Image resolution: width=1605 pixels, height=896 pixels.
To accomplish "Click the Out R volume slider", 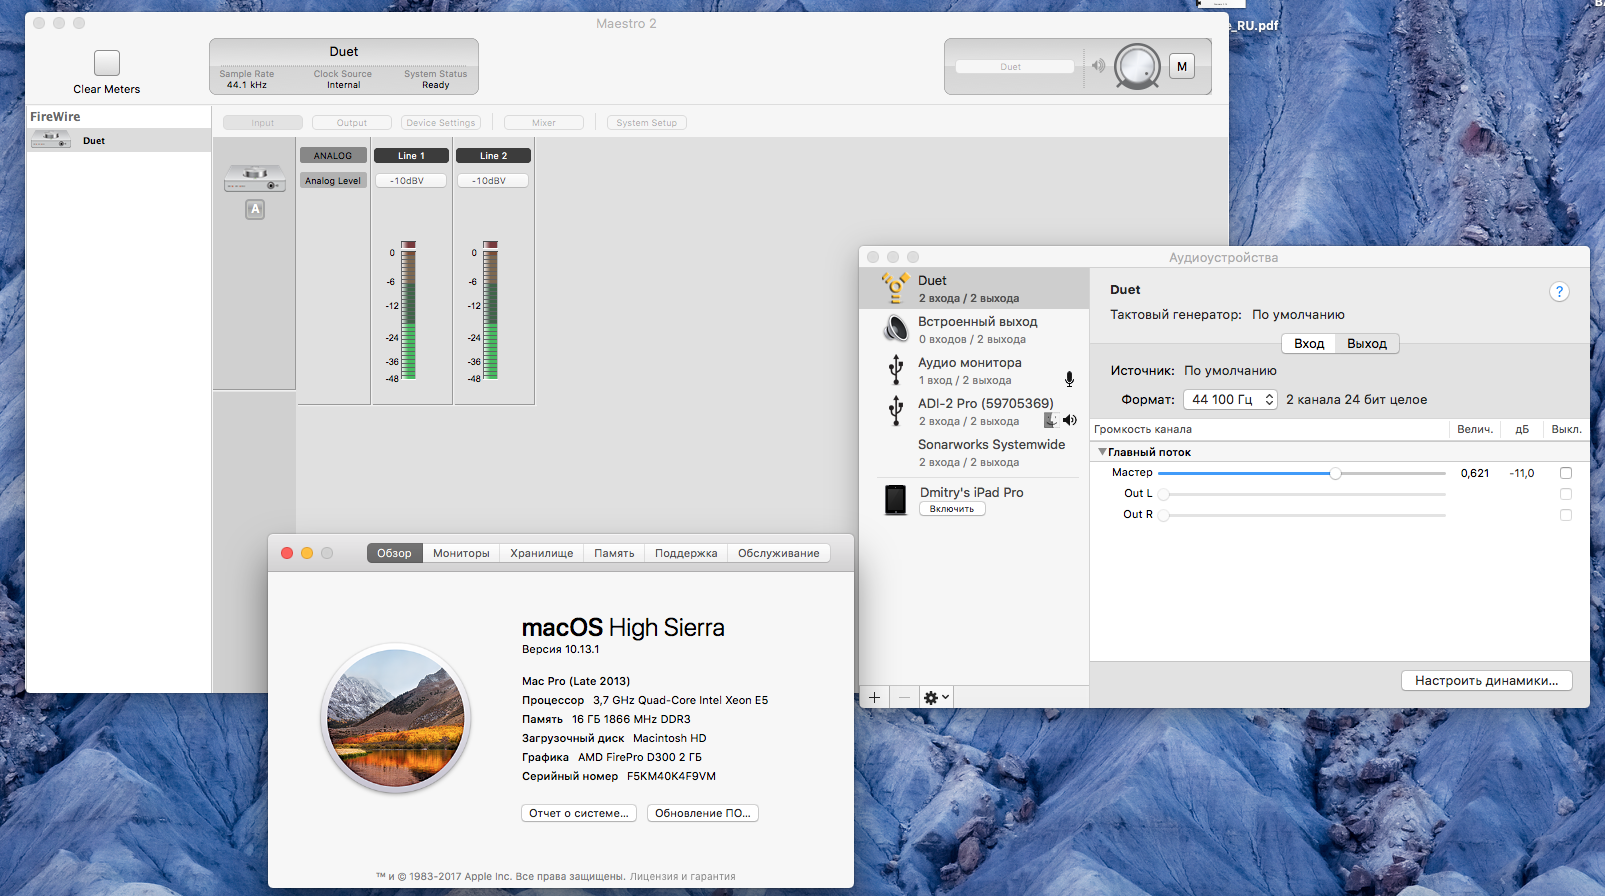I will (1302, 515).
